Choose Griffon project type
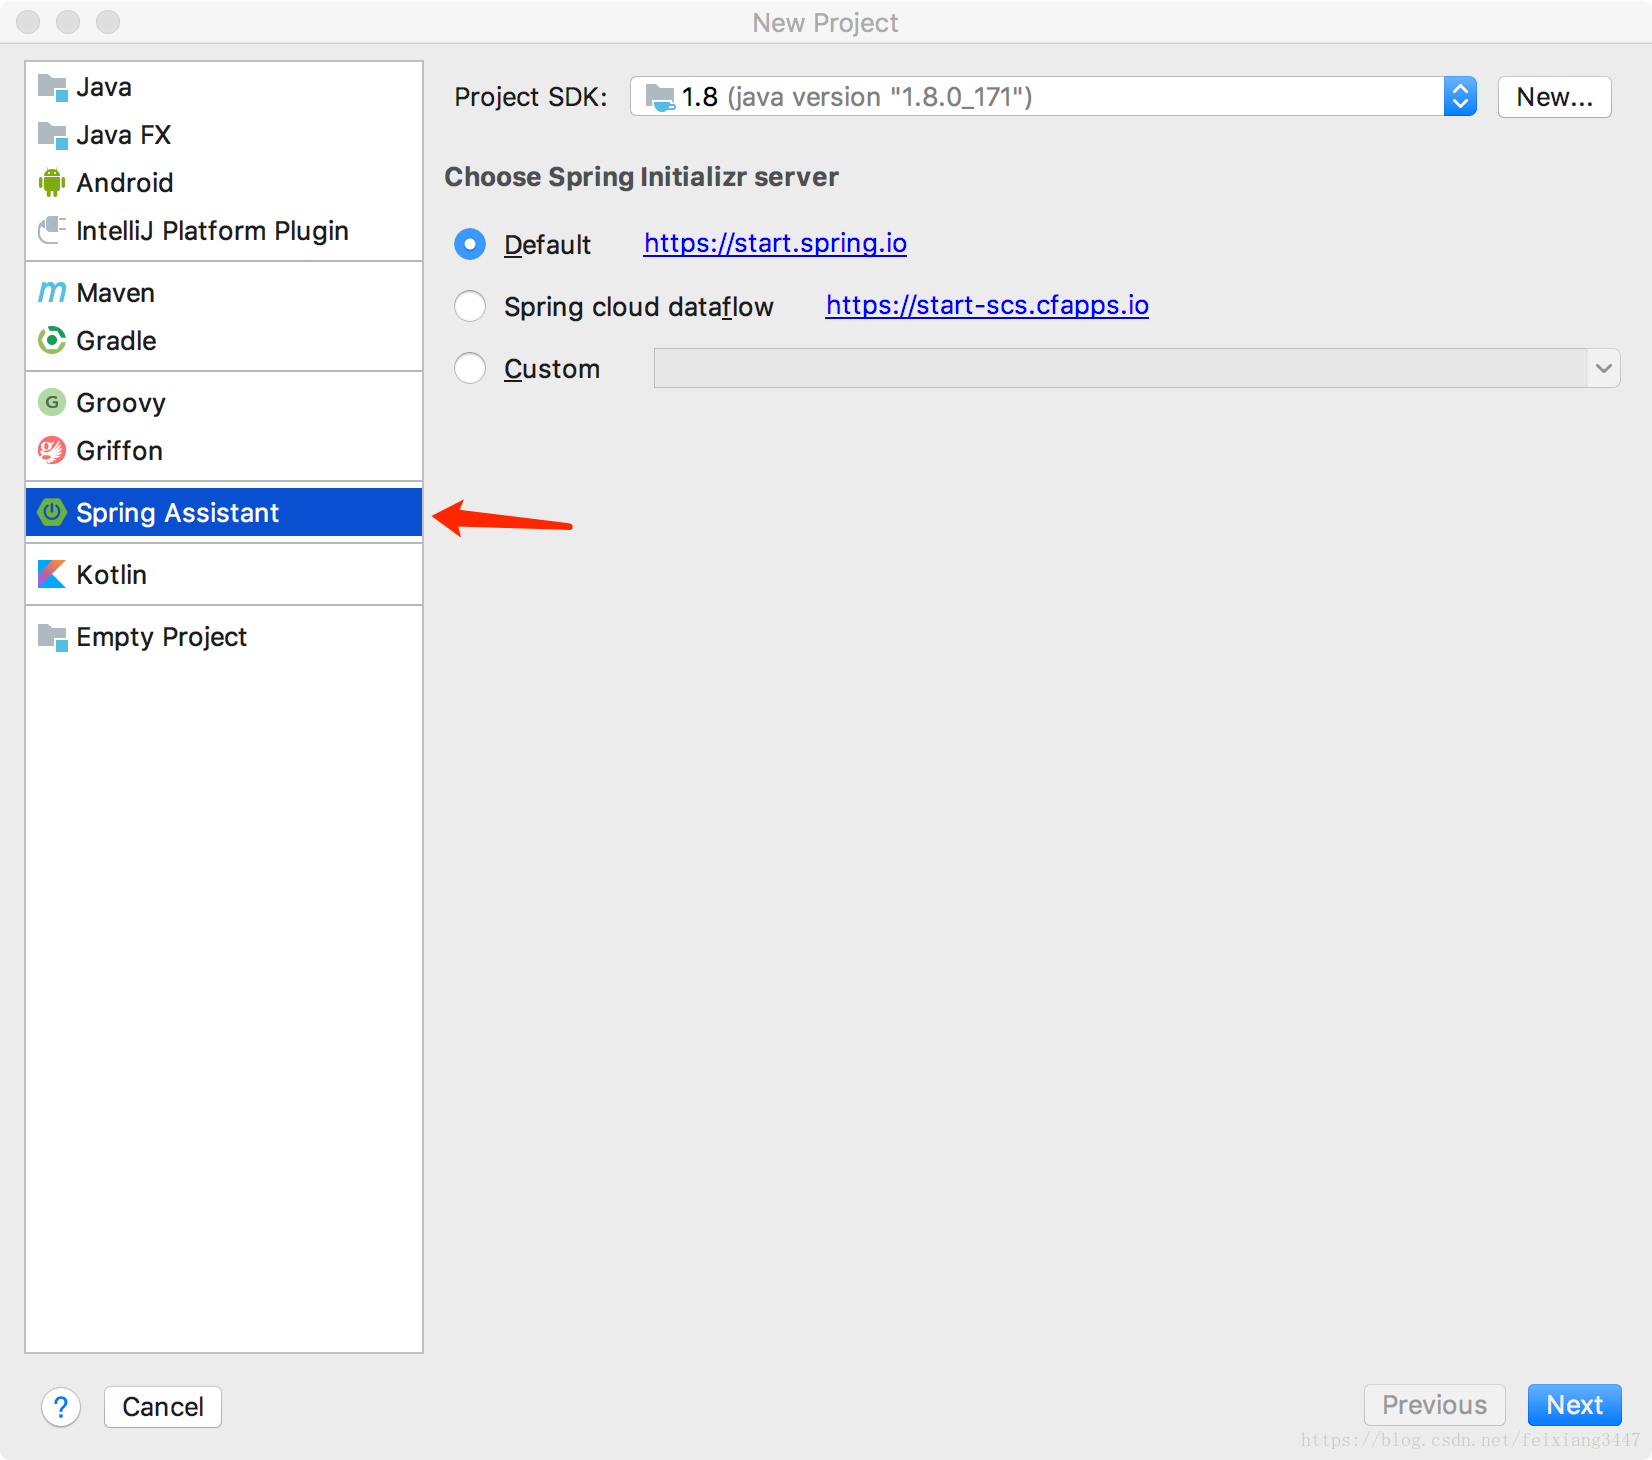This screenshot has width=1652, height=1460. click(x=224, y=451)
